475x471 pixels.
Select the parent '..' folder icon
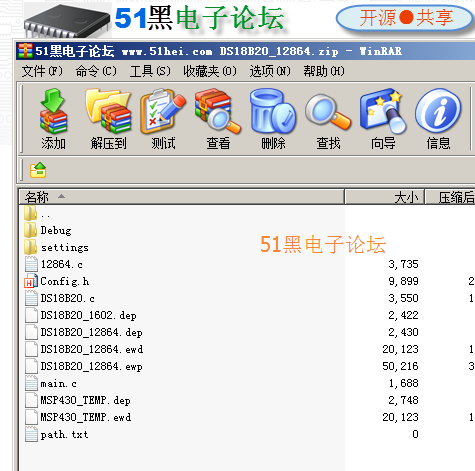pyautogui.click(x=31, y=213)
